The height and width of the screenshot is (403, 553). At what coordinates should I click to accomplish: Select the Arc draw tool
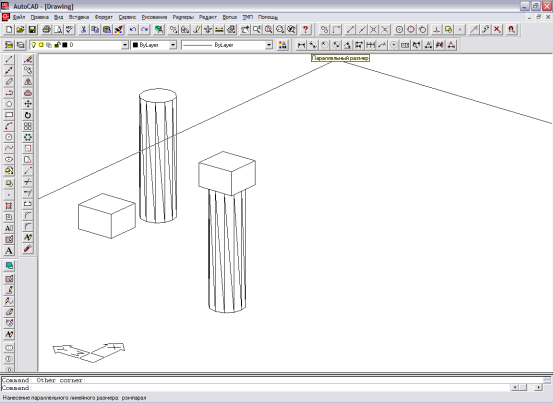9,126
